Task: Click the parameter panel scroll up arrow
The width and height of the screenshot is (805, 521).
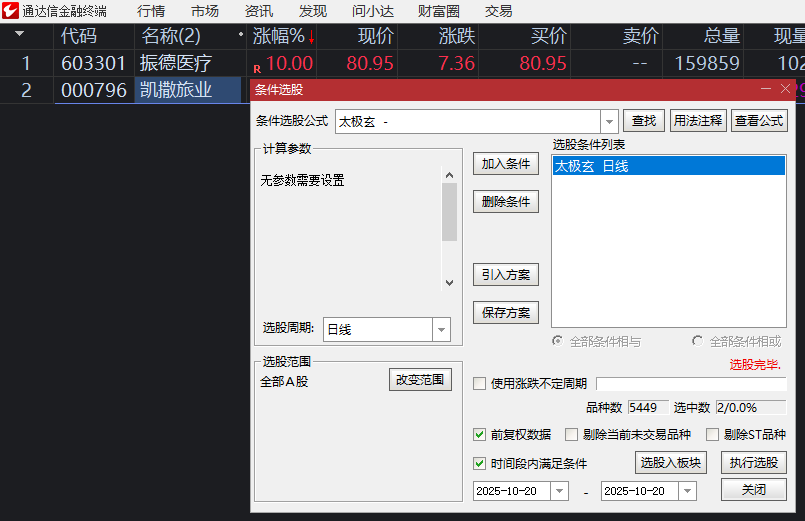Action: point(449,175)
